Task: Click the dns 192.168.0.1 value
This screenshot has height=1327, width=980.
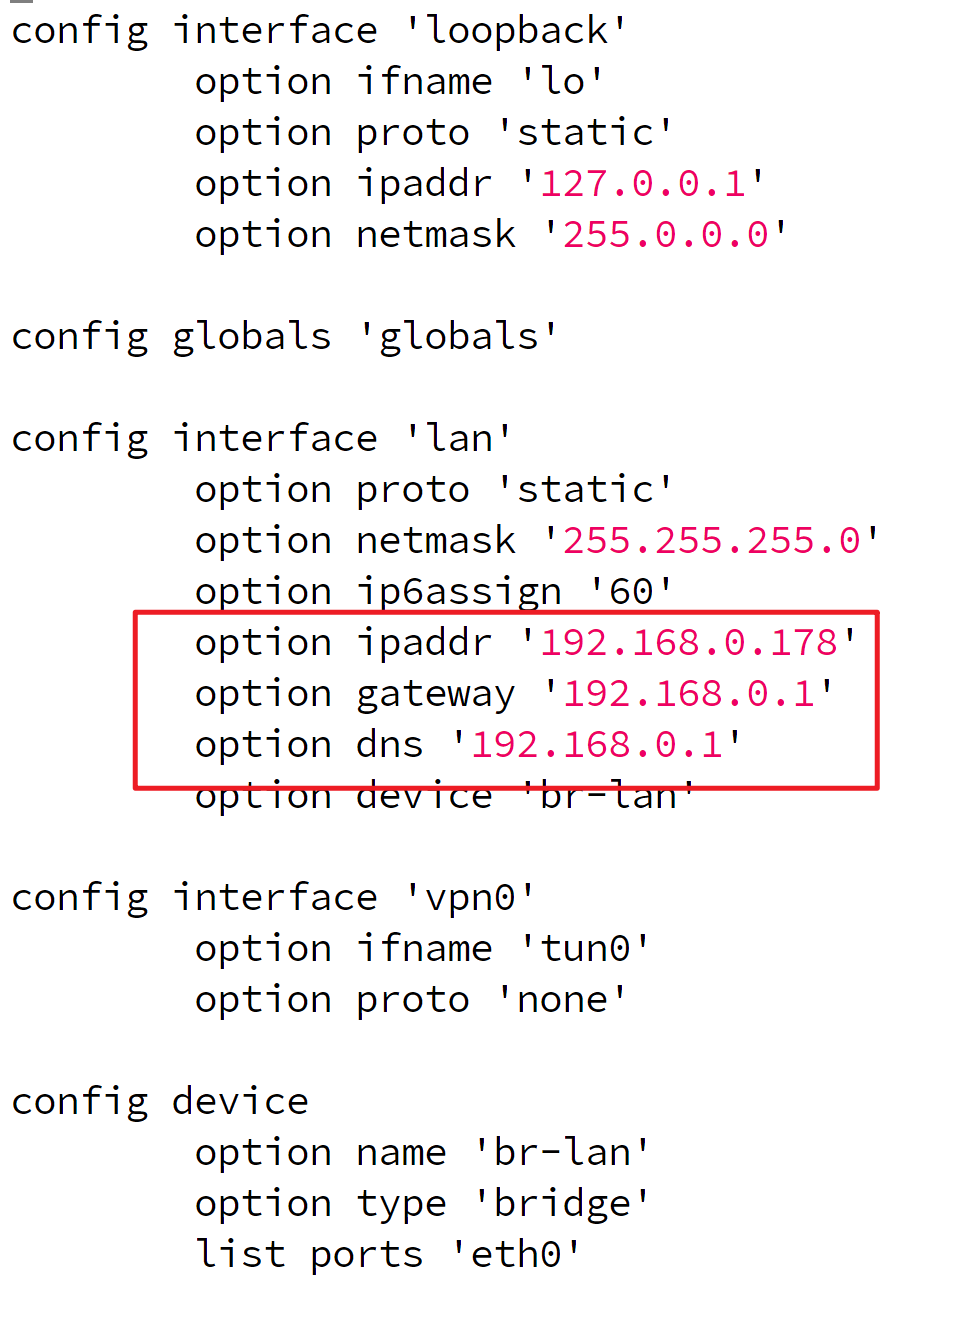Action: point(597,745)
